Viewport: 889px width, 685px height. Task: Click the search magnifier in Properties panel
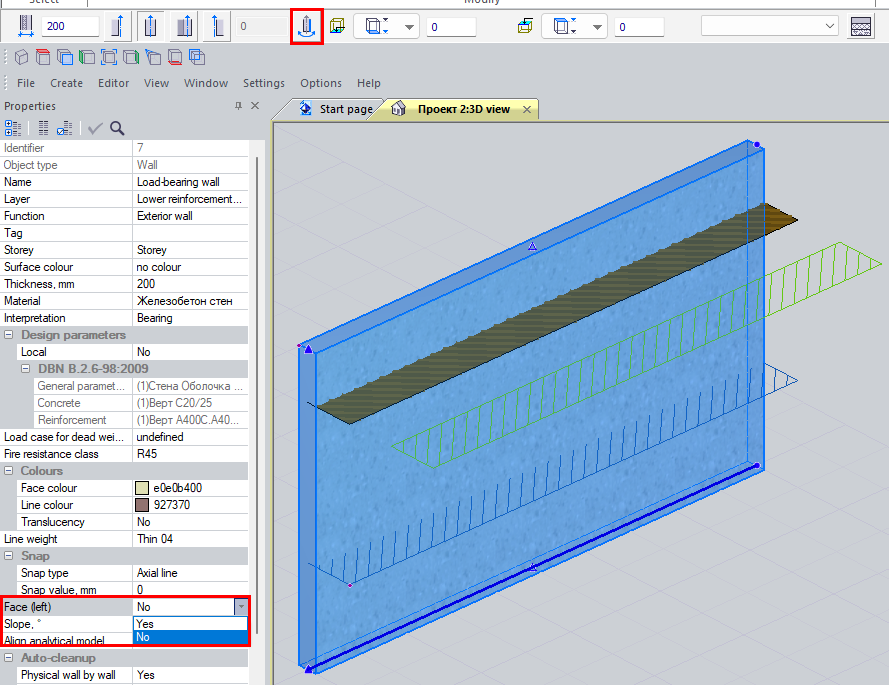coord(117,128)
